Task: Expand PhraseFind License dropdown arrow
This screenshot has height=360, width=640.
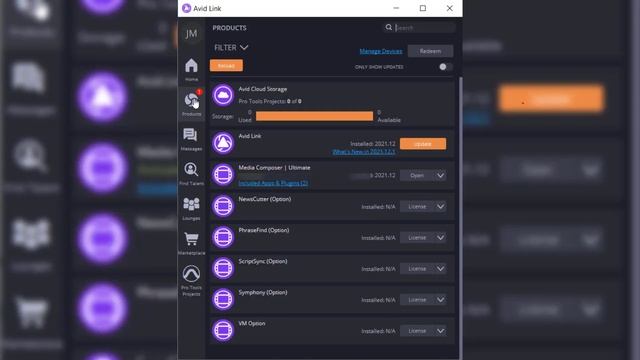Action: click(x=440, y=238)
